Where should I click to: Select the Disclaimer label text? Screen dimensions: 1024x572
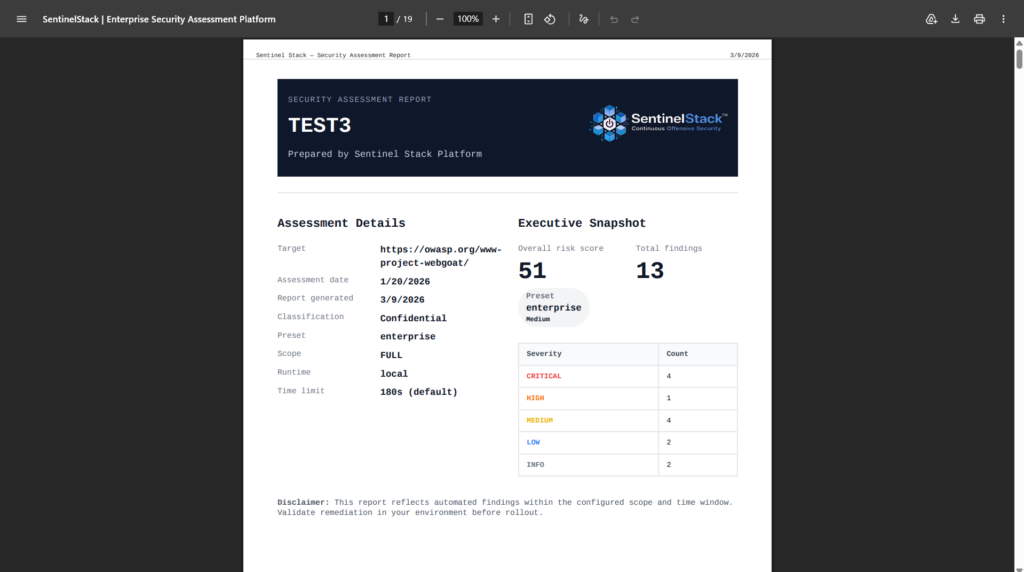pyautogui.click(x=303, y=502)
